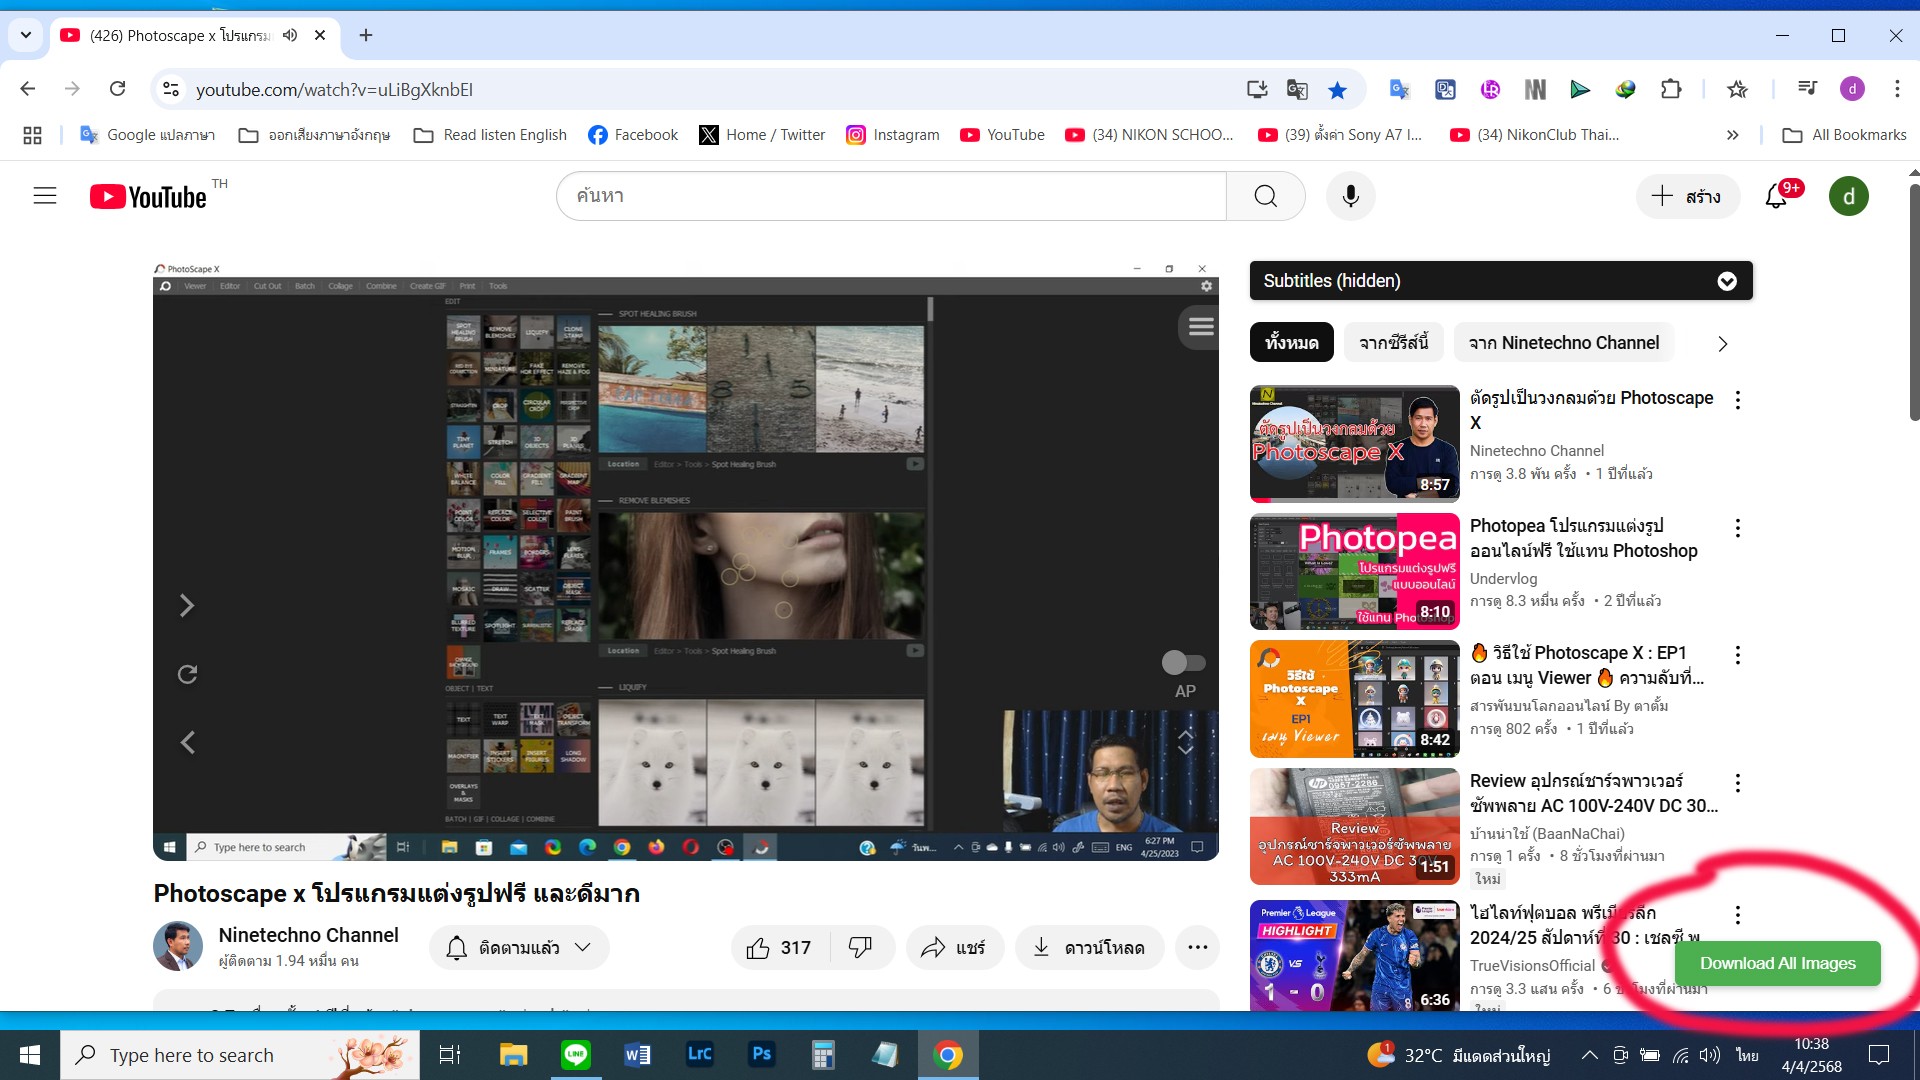Click the address bar URL
This screenshot has height=1080, width=1920.
click(x=335, y=90)
